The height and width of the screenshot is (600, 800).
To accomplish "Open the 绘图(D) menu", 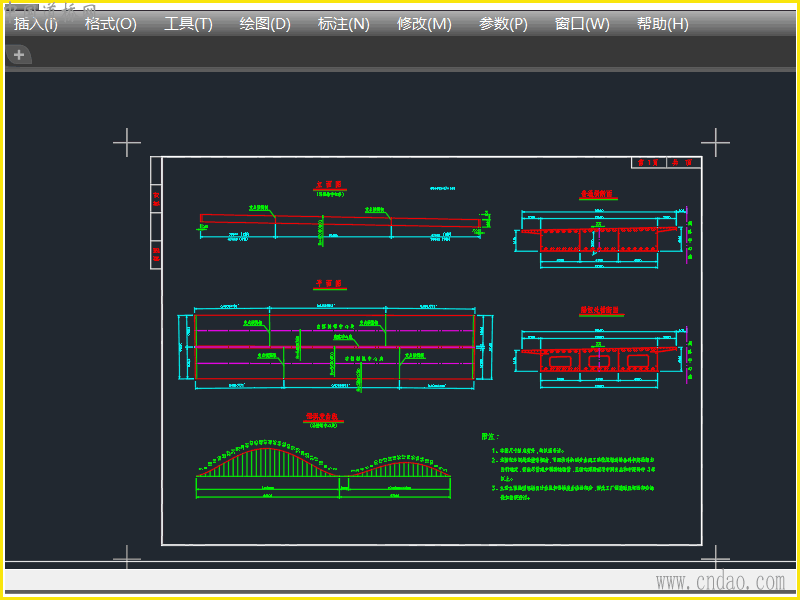I will tap(265, 24).
